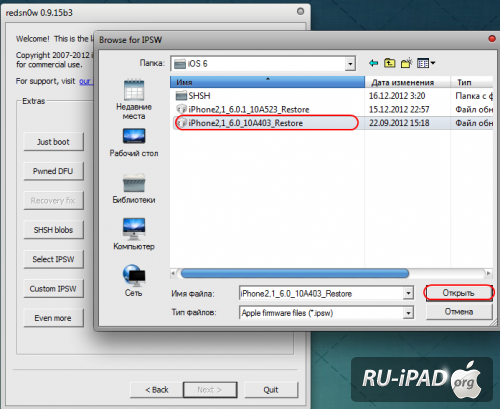Open Библиотеки sidebar location
The image size is (500, 409).
click(134, 189)
